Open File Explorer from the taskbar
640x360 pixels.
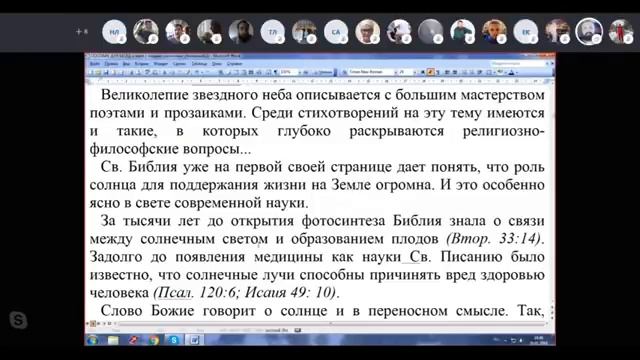(113, 340)
